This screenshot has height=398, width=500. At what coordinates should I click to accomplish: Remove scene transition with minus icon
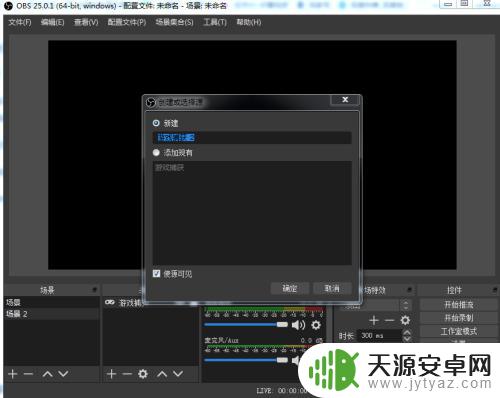(389, 320)
